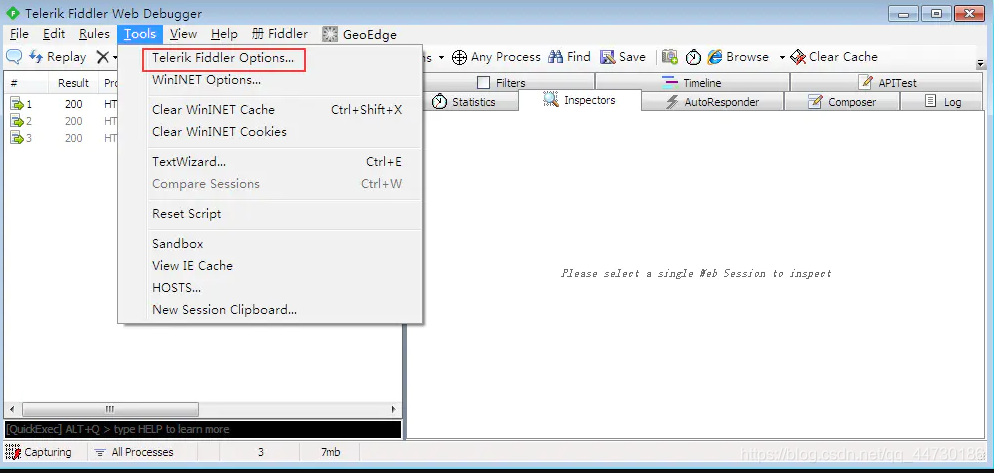This screenshot has width=994, height=473.
Task: Click the Clear Cache toolbar button
Action: 834,57
